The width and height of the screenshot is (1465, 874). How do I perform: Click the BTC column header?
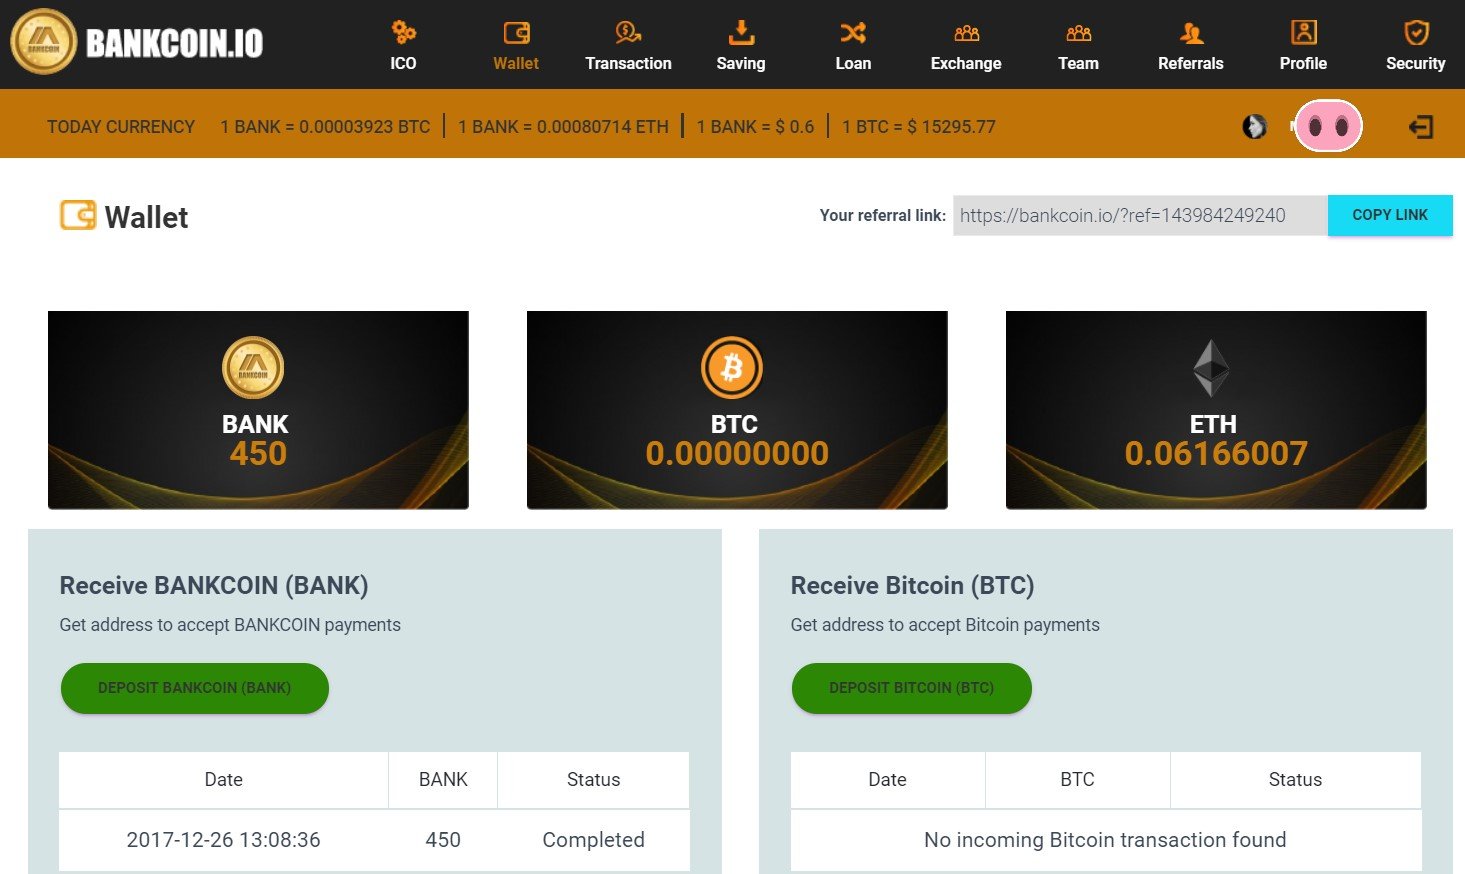(1078, 780)
